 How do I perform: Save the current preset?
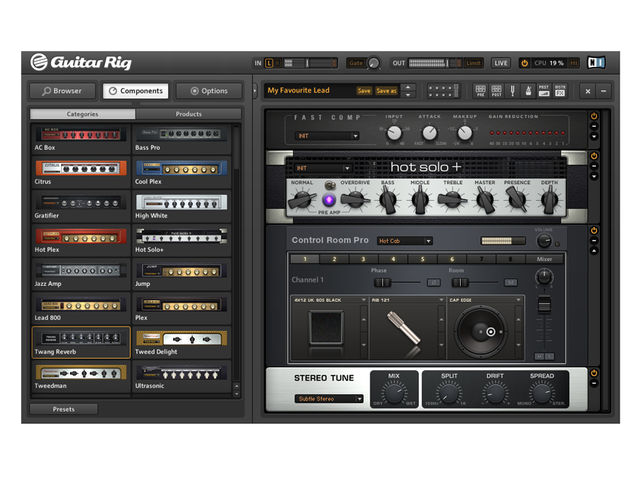(x=364, y=91)
